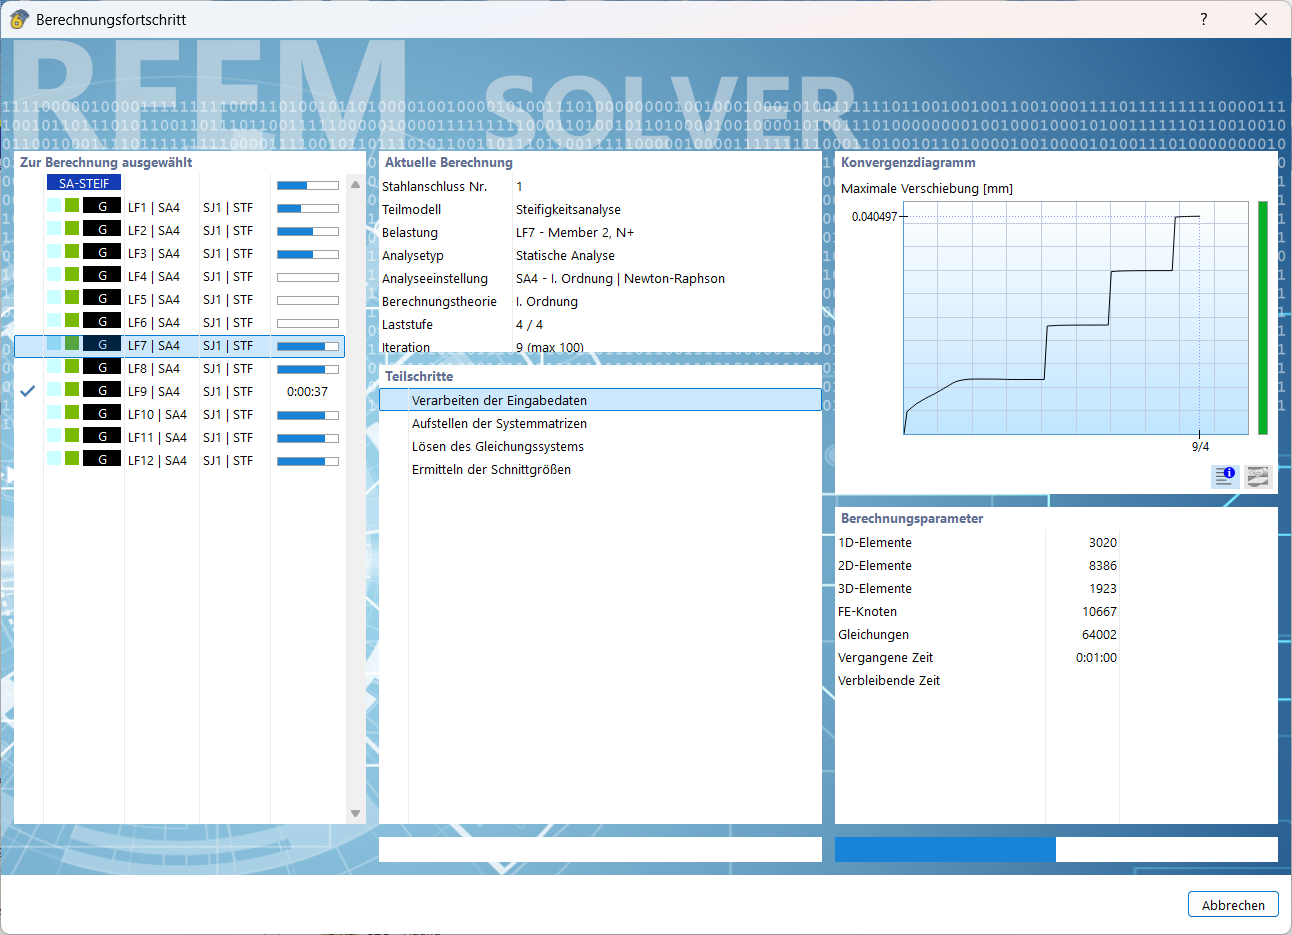Click the RFEM logo in the title bar
The height and width of the screenshot is (935, 1292).
(x=17, y=18)
